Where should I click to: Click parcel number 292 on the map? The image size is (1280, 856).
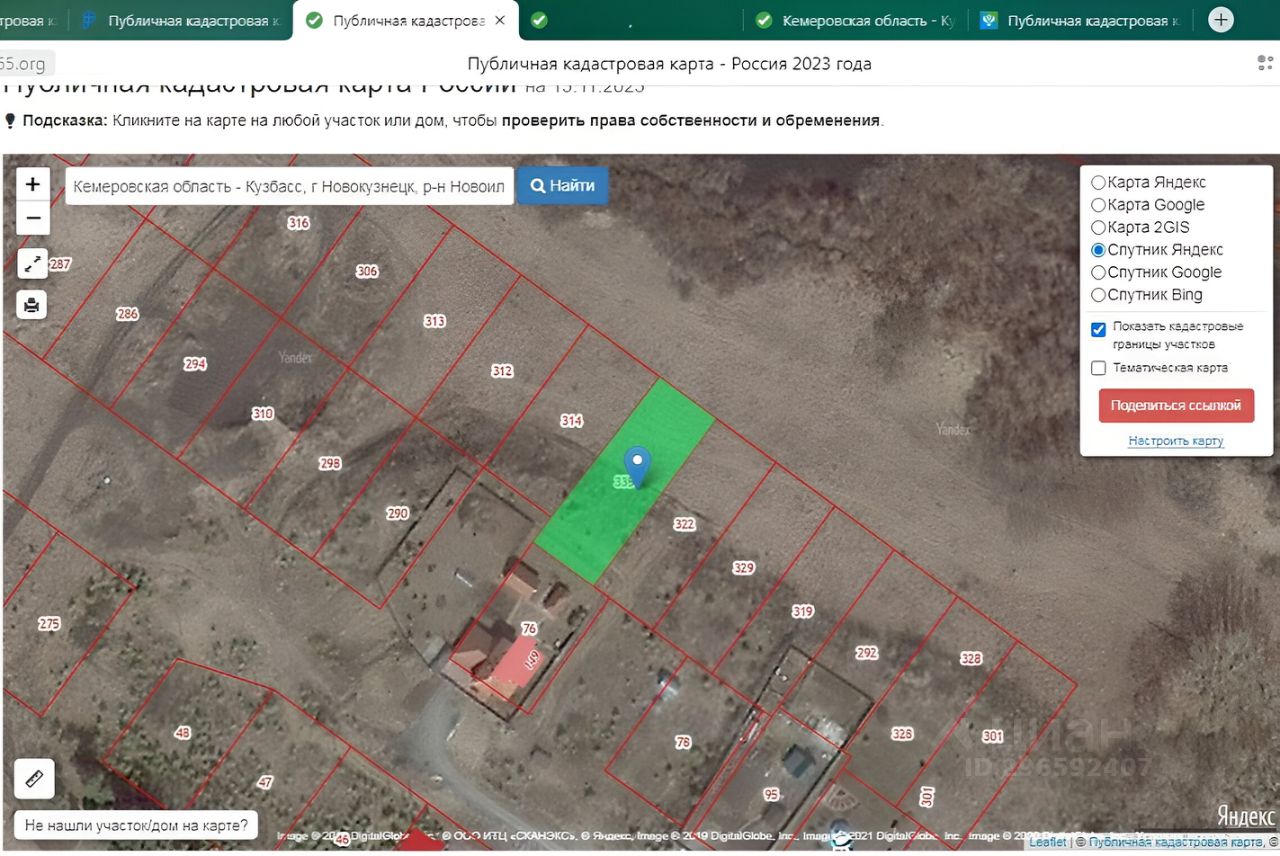[x=866, y=653]
